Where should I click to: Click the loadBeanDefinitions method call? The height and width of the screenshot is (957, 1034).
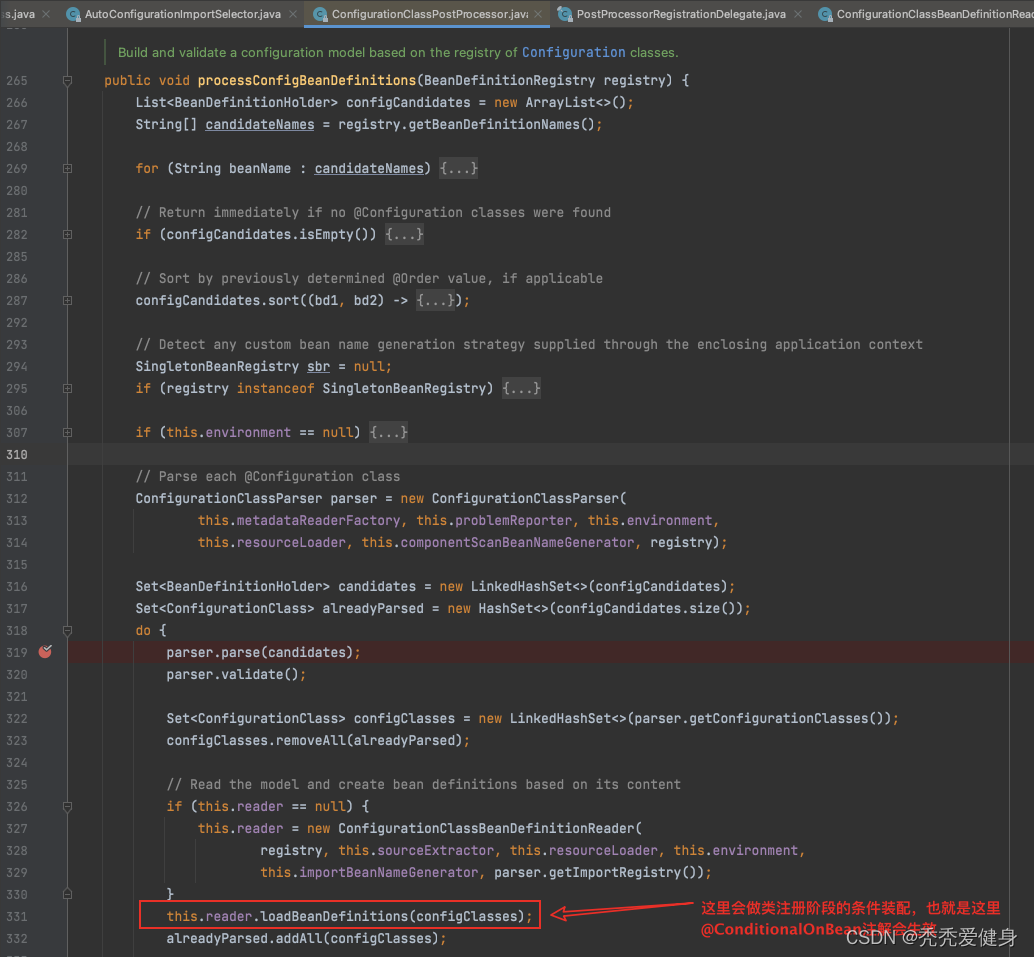pos(334,916)
